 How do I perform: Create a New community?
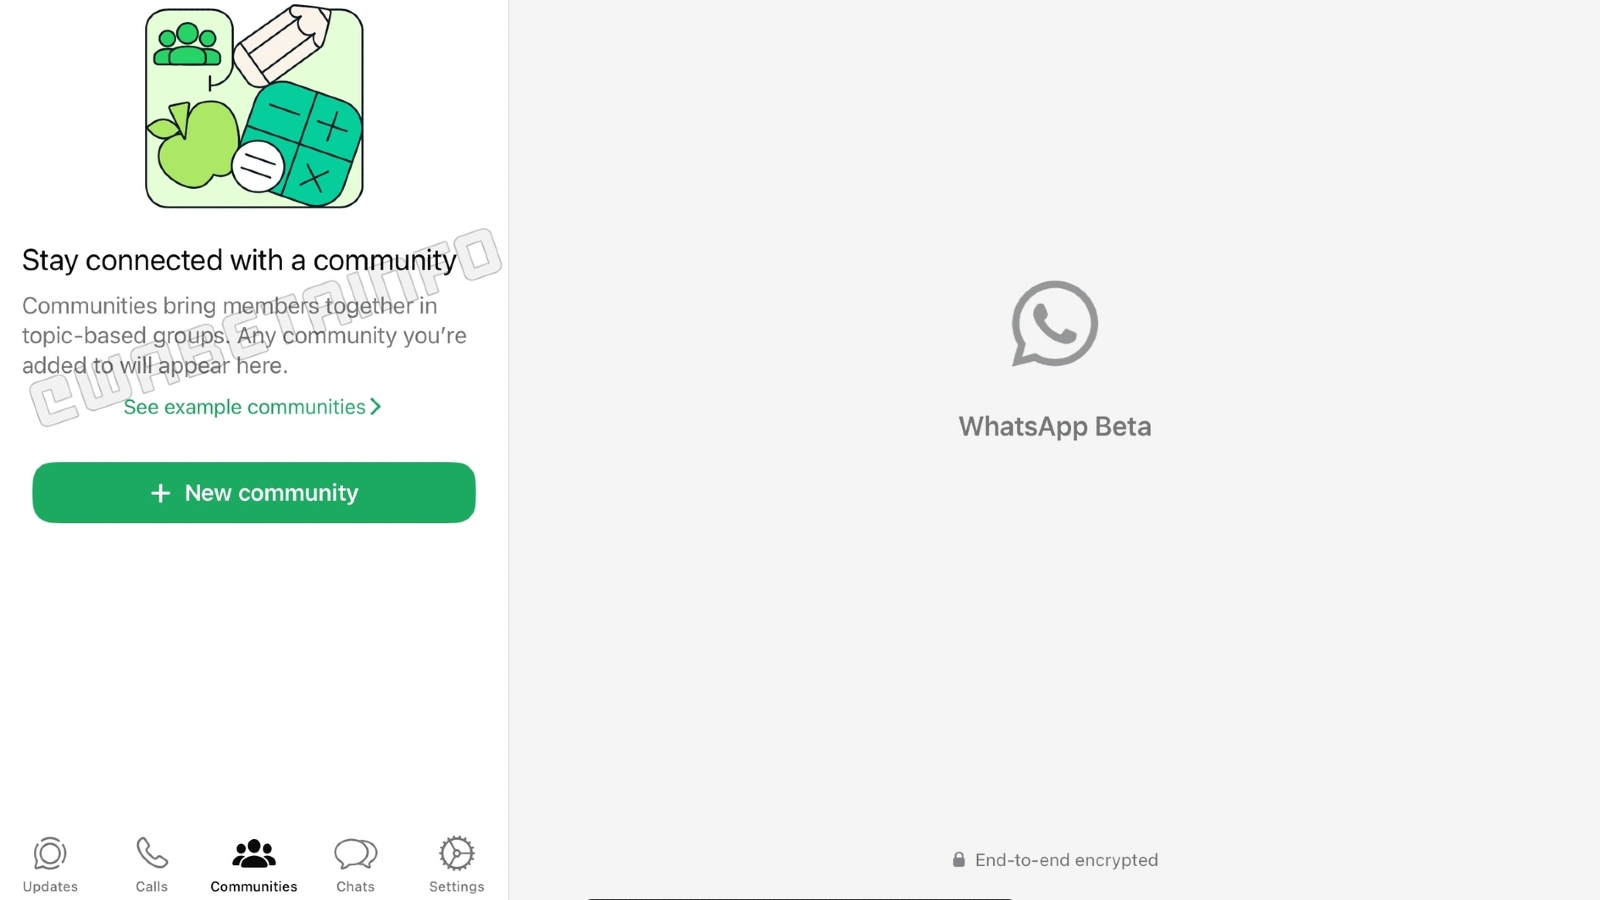click(x=254, y=492)
